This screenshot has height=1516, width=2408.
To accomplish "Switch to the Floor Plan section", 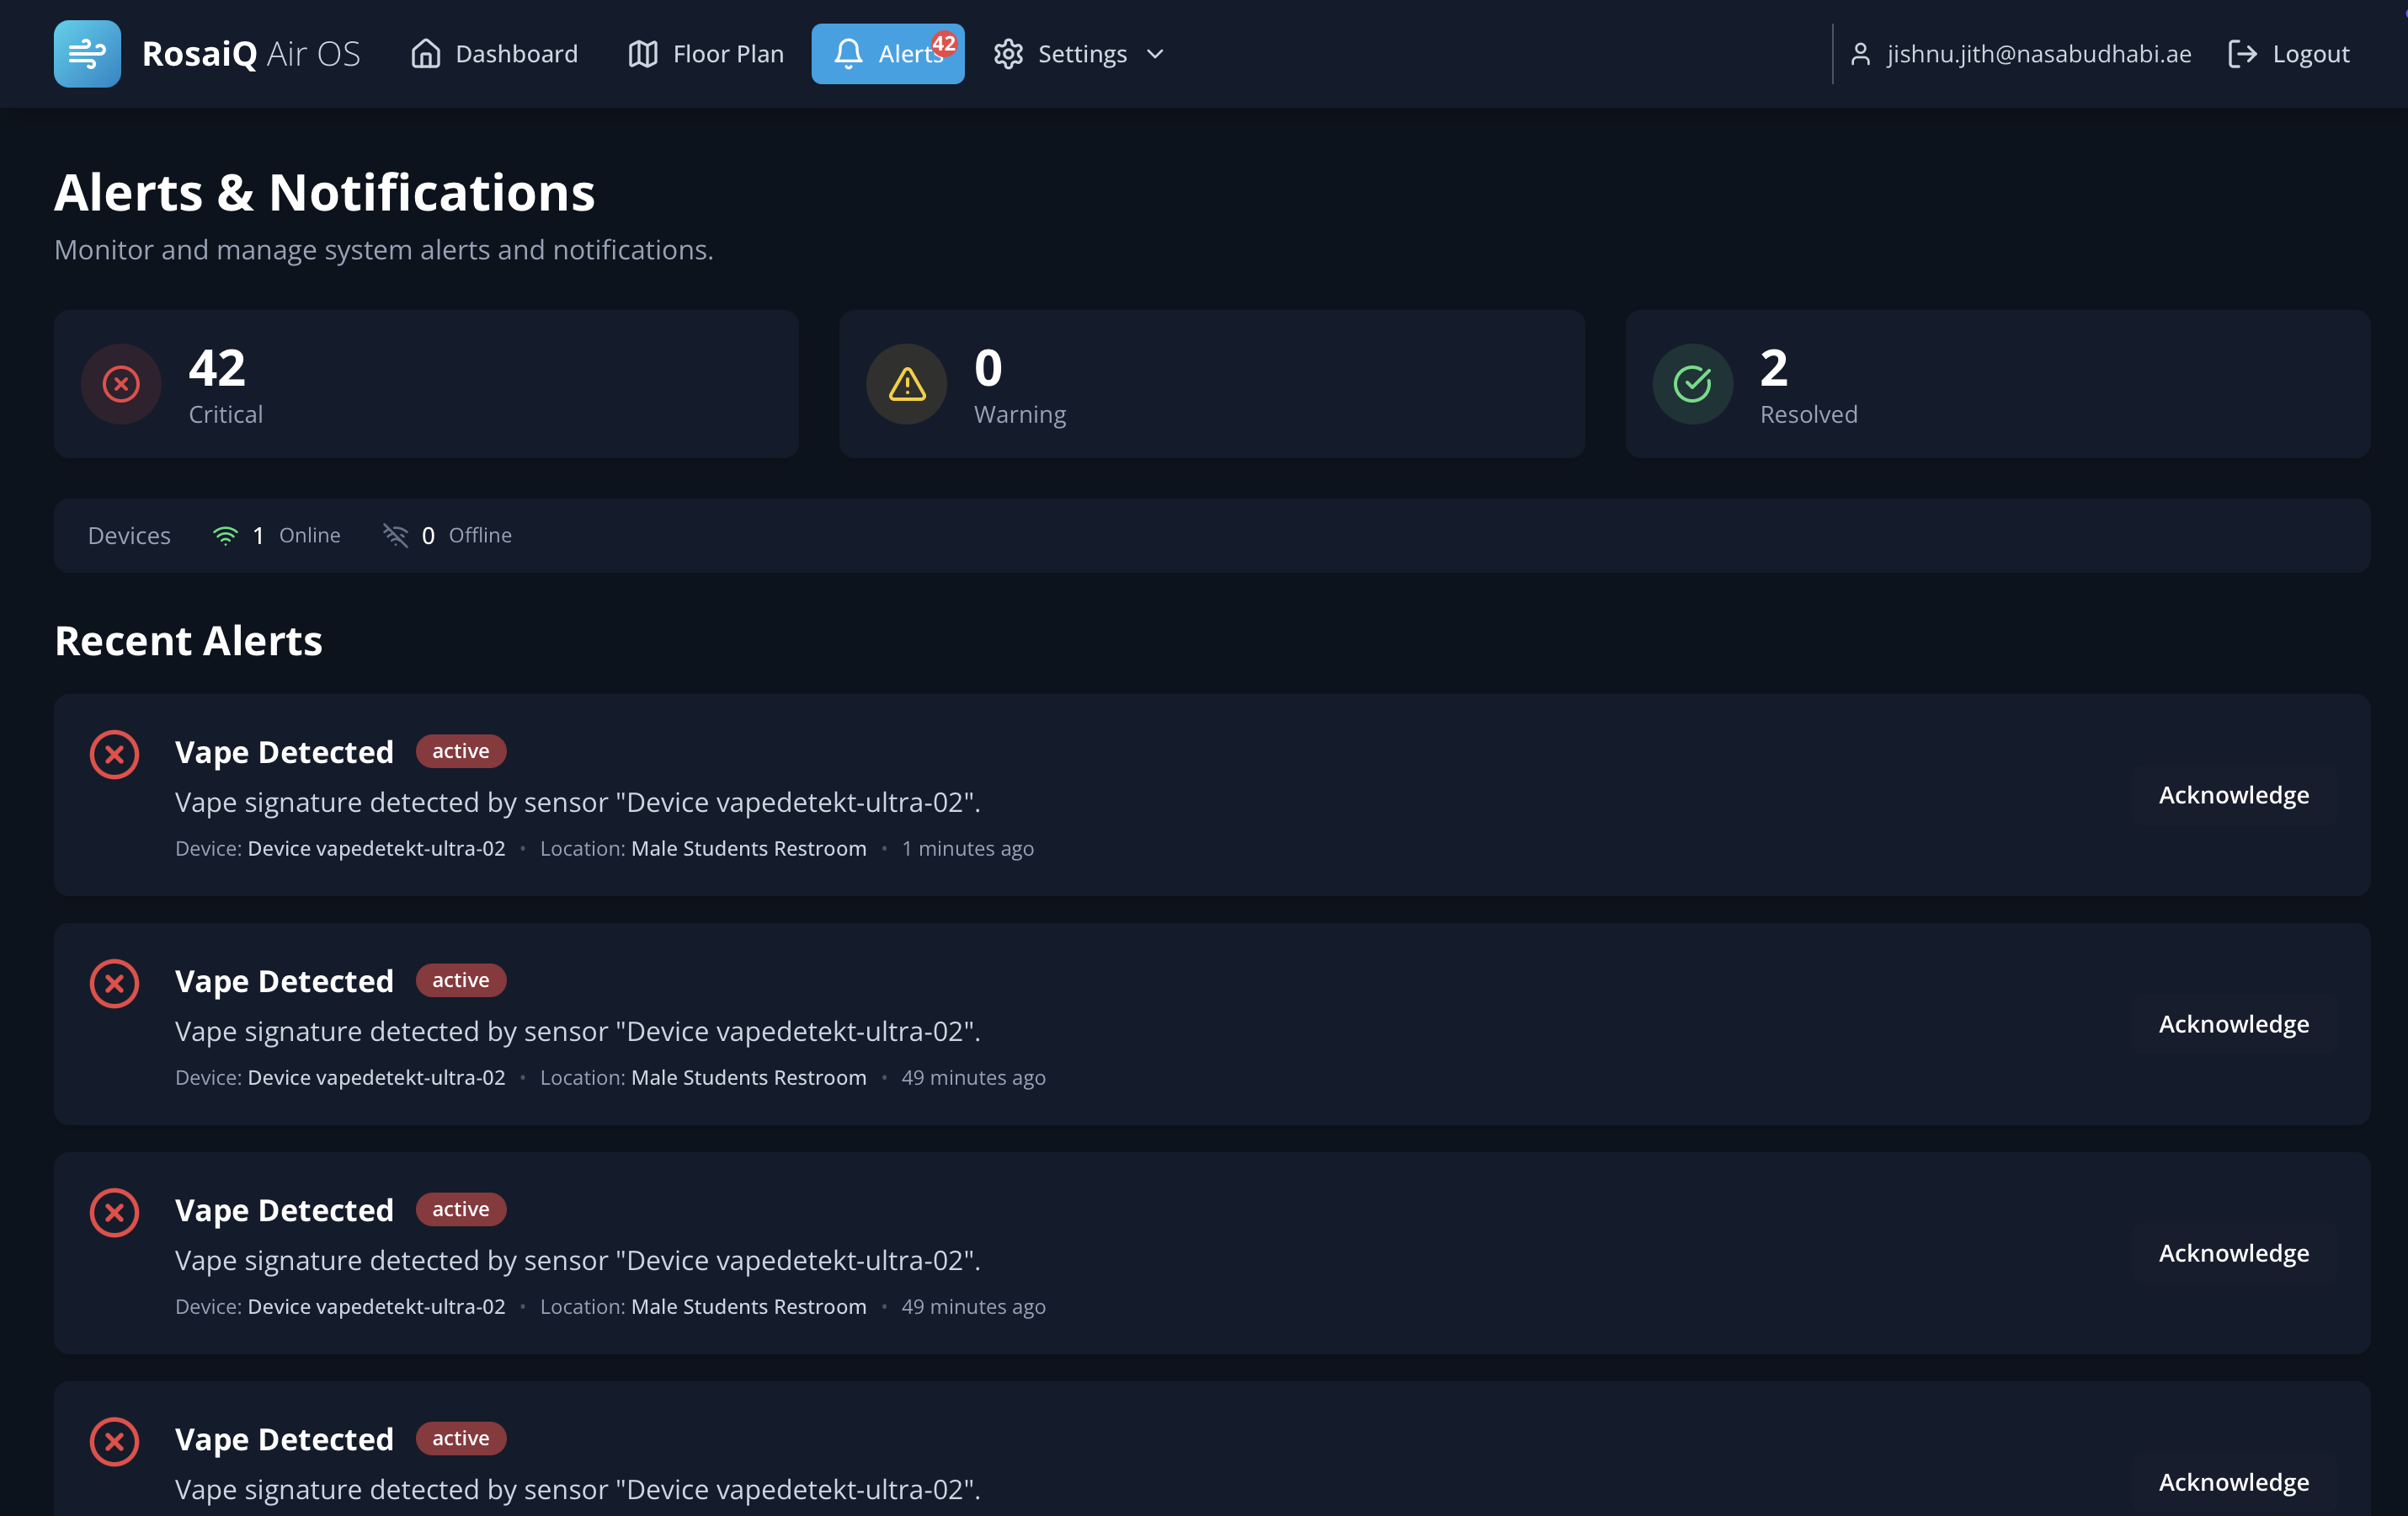I will [x=705, y=53].
